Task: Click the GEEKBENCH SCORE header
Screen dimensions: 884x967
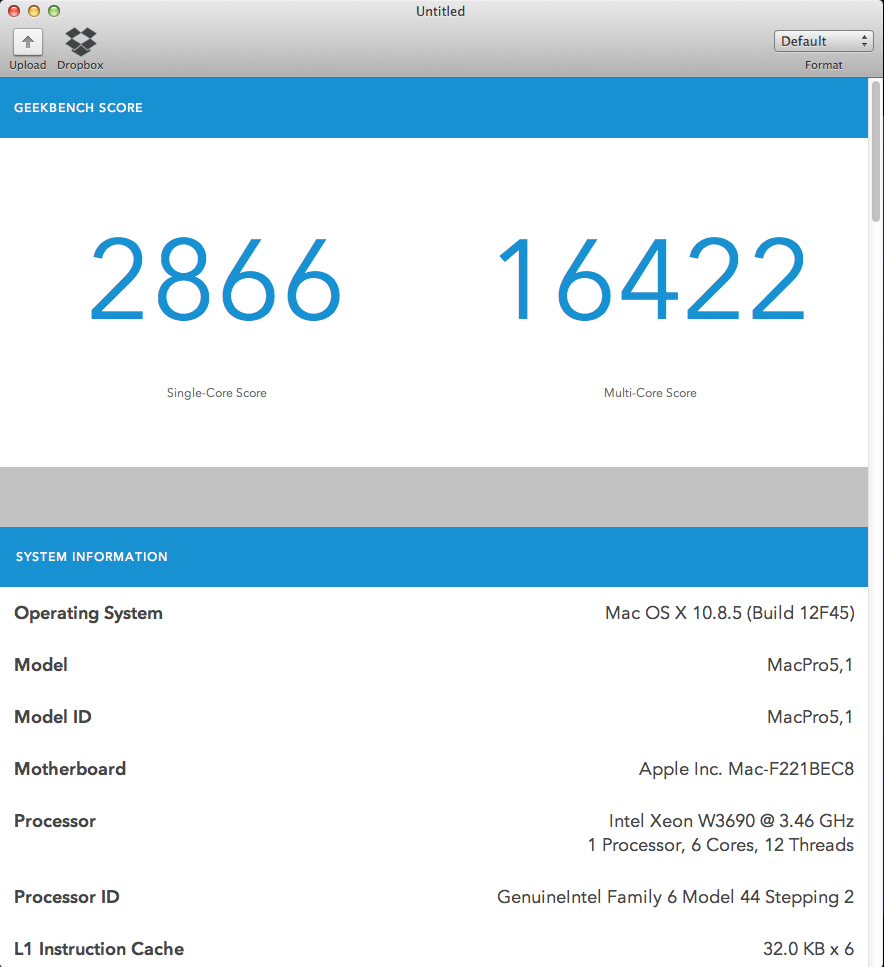Action: coord(78,108)
